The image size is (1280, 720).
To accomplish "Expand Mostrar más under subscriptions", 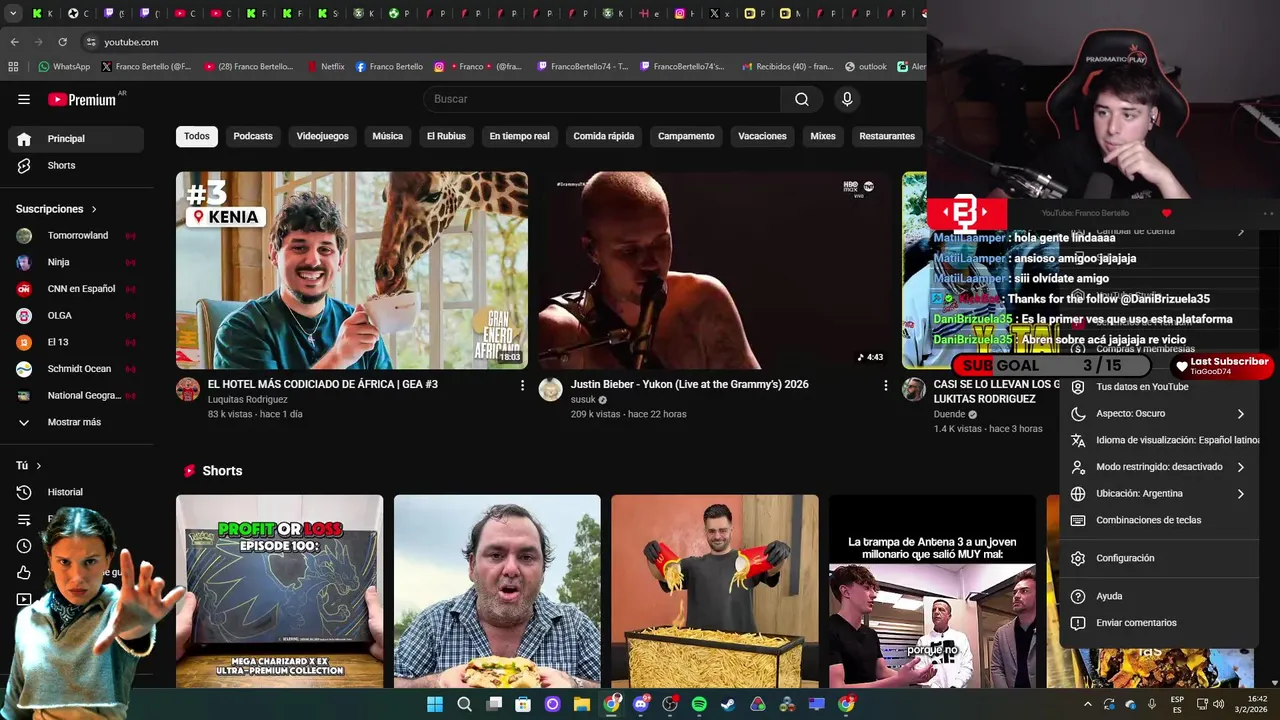I will tap(76, 422).
